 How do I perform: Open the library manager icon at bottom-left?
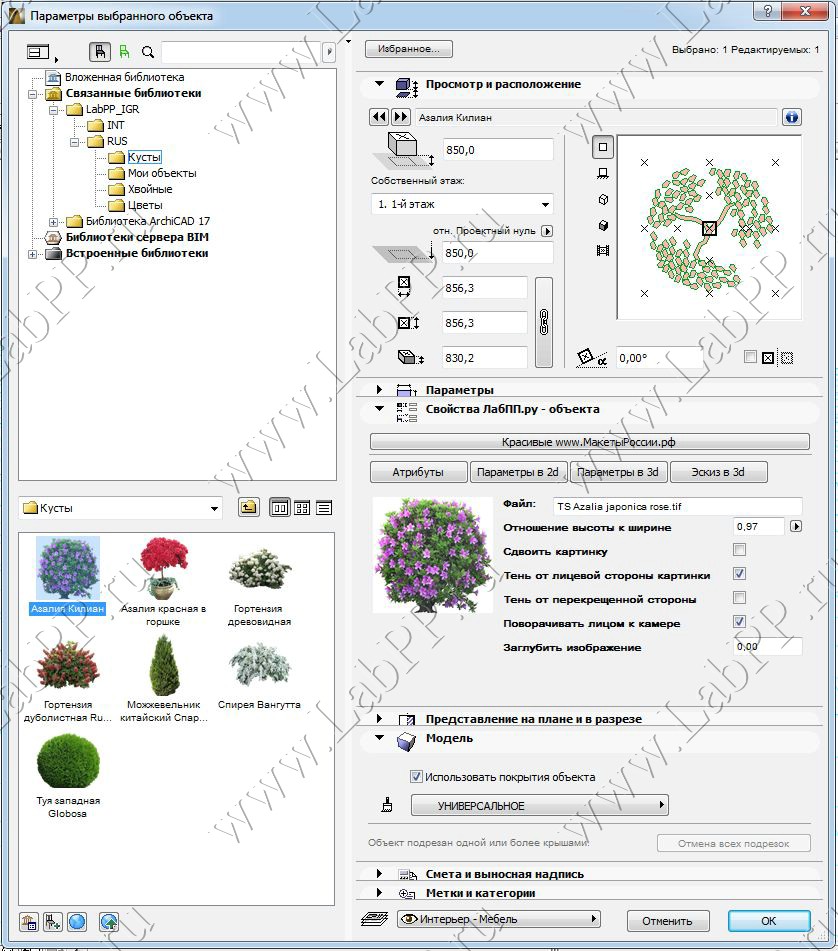pos(28,922)
